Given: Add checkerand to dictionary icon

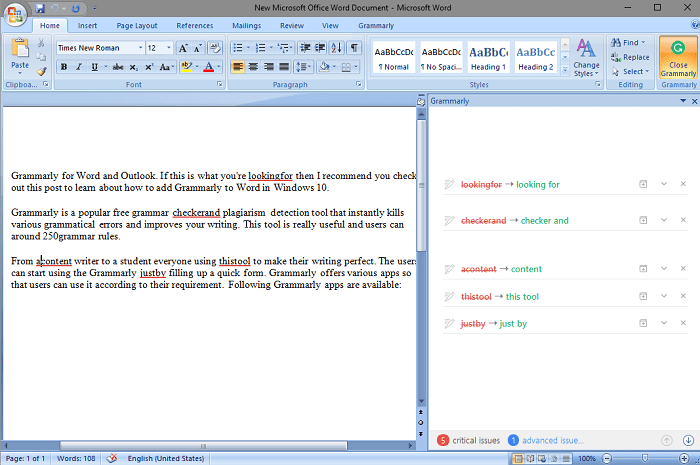Looking at the screenshot, I should pyautogui.click(x=643, y=220).
